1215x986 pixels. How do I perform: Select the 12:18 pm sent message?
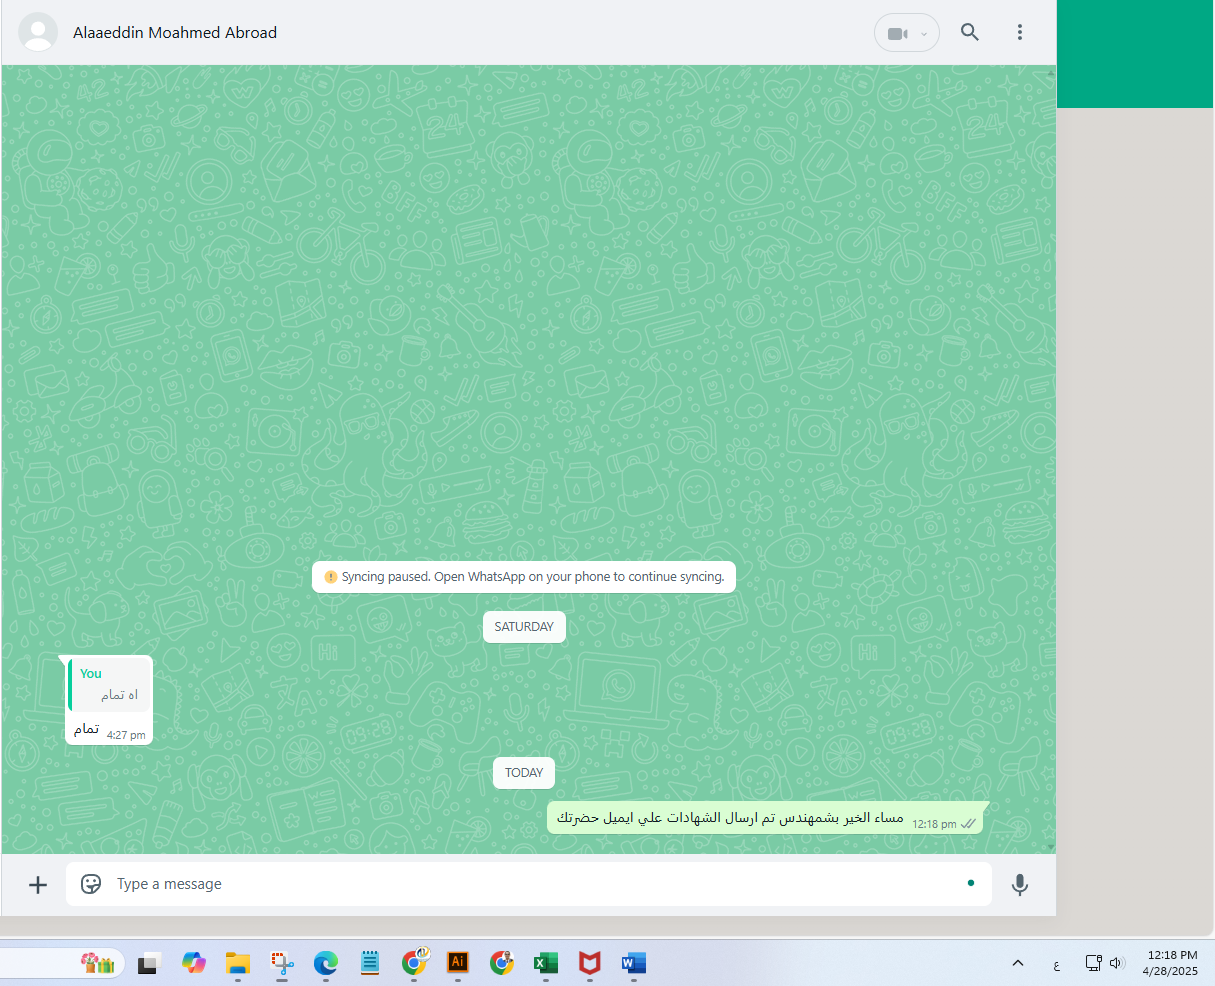(x=766, y=818)
